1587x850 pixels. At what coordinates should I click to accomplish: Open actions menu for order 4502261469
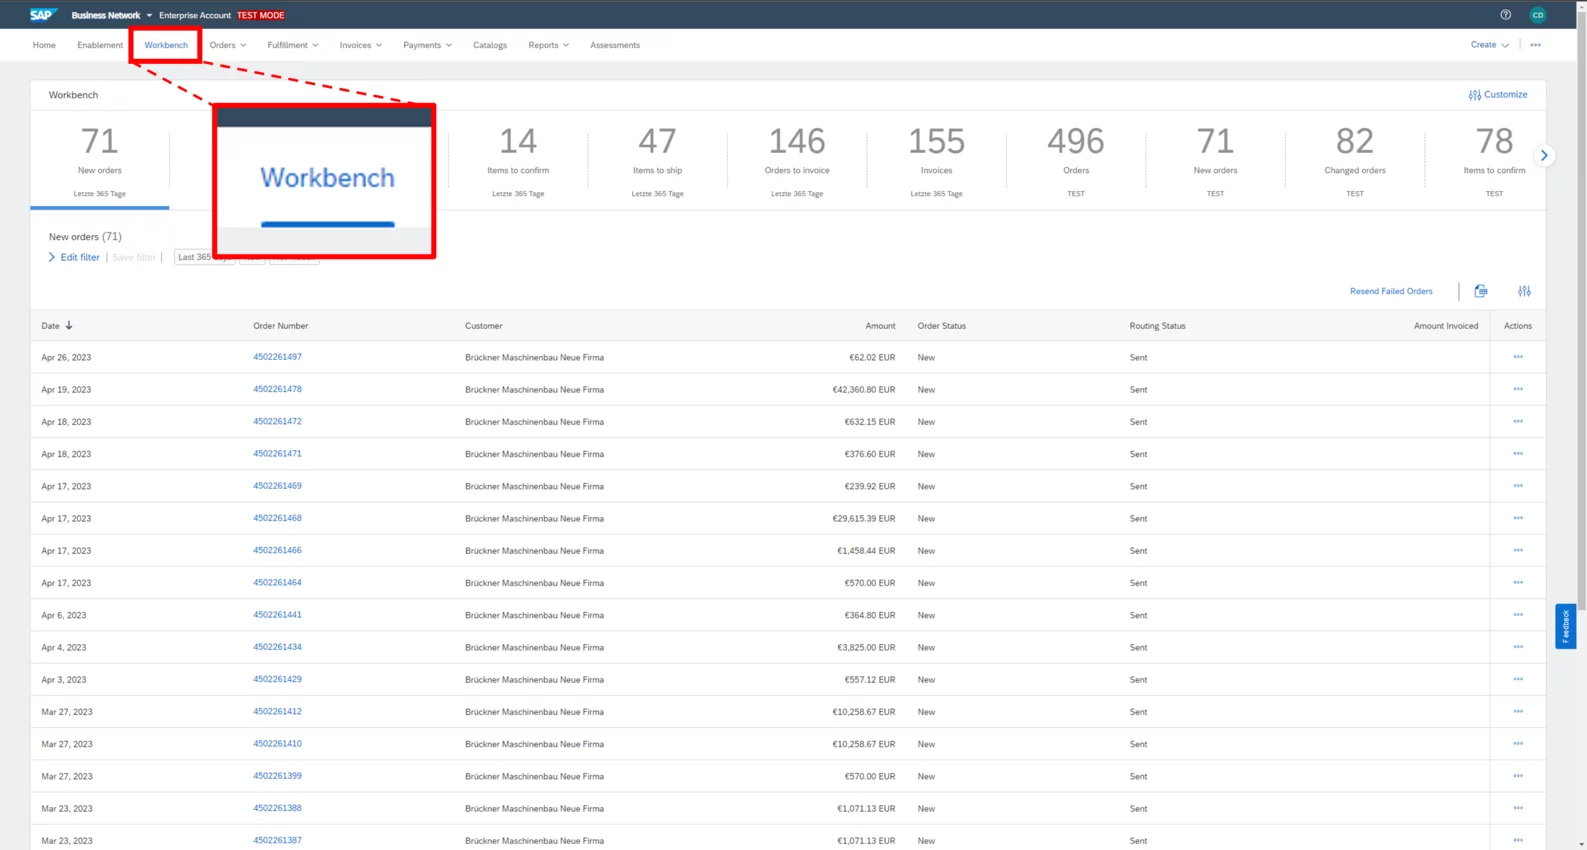[1517, 486]
